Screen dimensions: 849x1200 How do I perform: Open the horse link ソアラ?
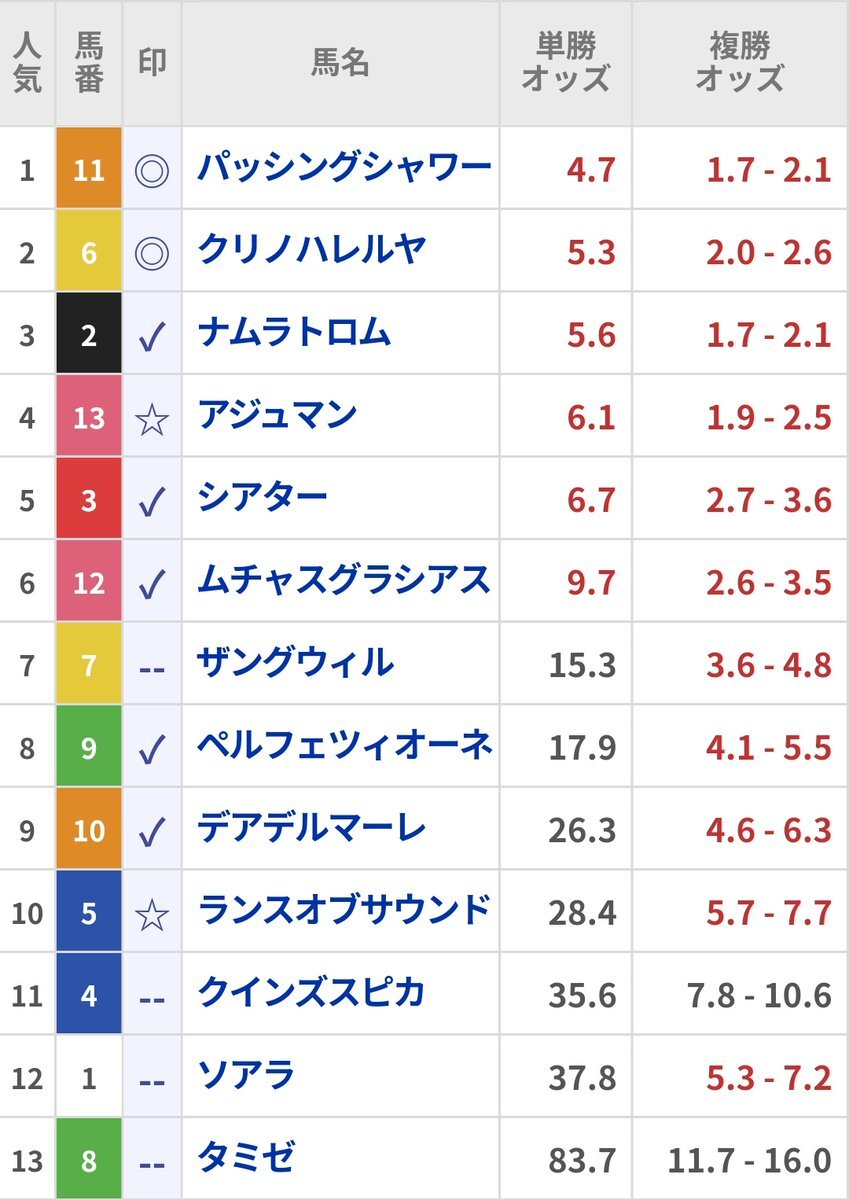(246, 1076)
